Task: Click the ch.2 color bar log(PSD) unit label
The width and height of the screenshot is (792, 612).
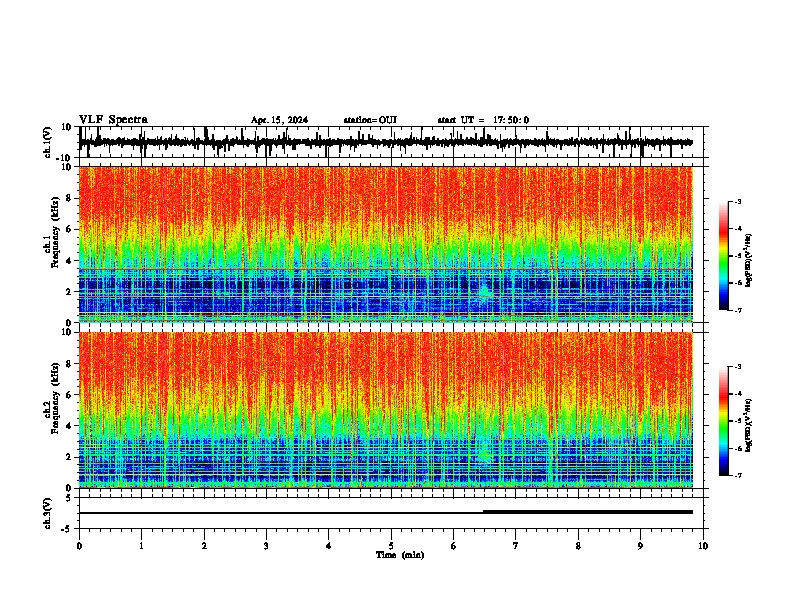Action: [749, 425]
